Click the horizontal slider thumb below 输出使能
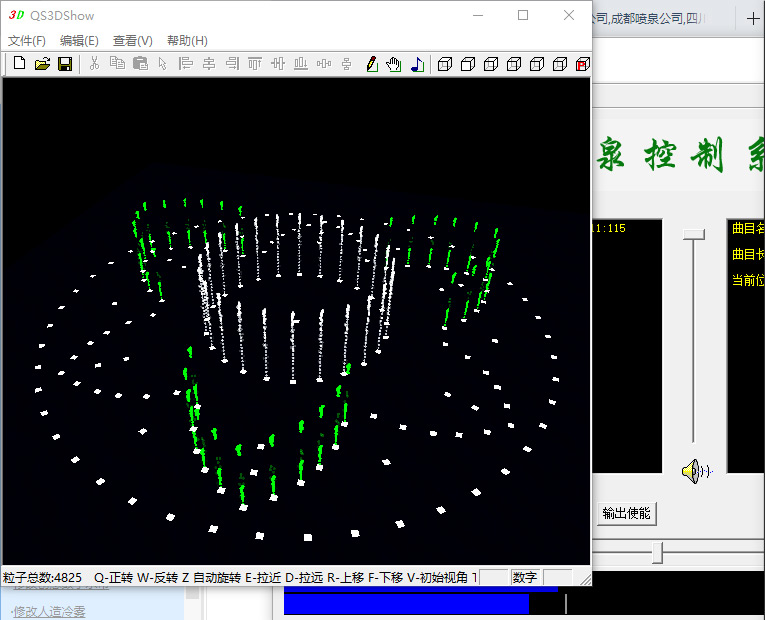 tap(657, 552)
